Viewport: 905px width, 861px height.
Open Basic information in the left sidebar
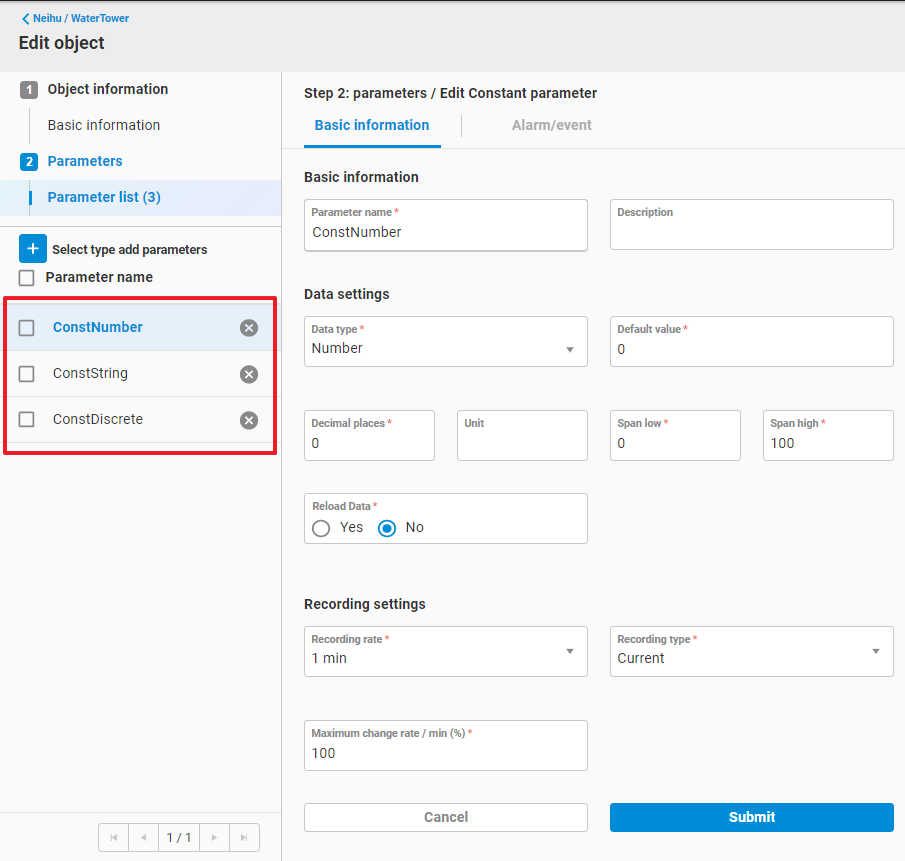(104, 125)
